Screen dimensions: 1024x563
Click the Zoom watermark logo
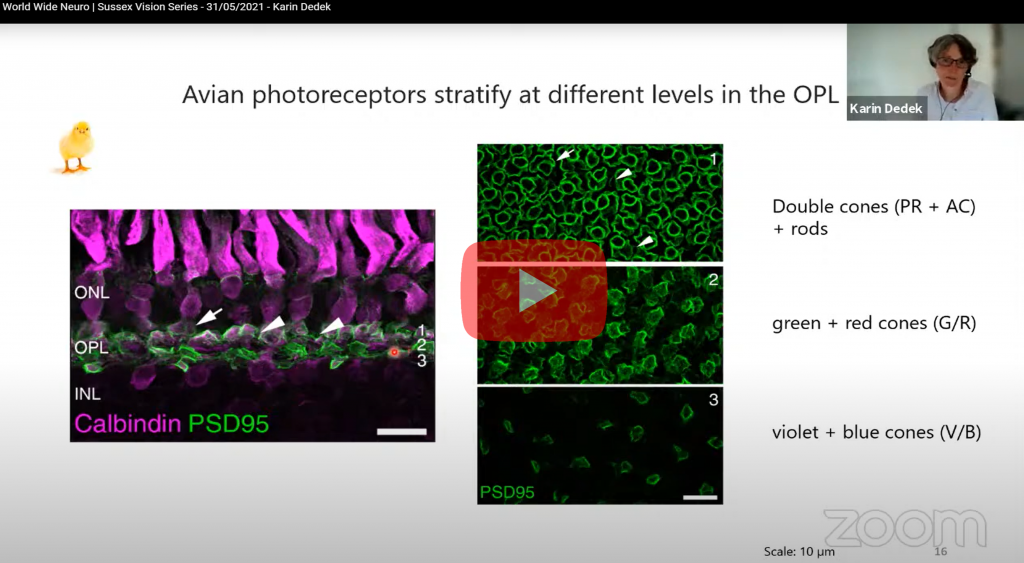click(903, 528)
